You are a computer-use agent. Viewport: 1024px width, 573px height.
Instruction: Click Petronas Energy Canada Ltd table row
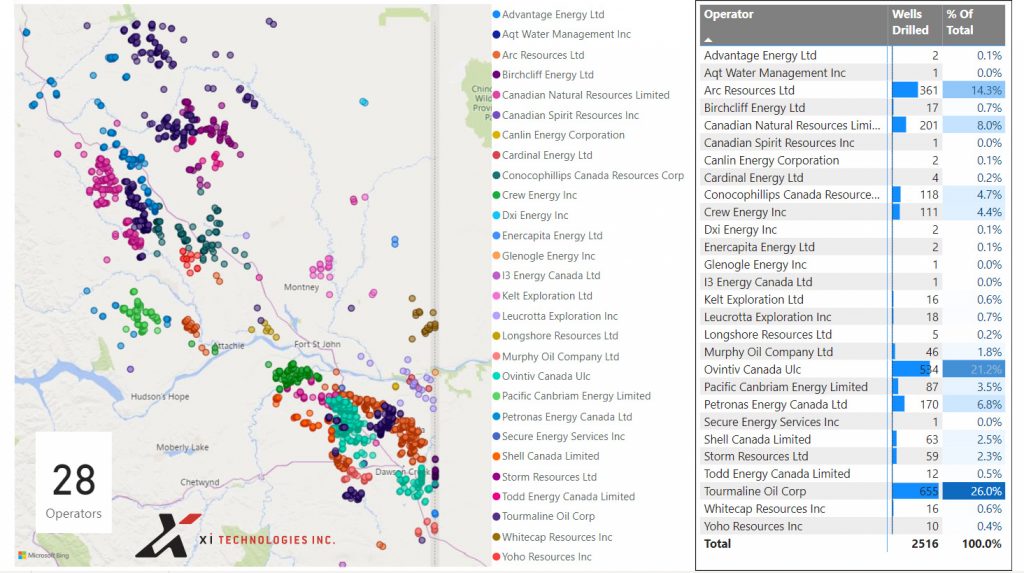[x=852, y=404]
